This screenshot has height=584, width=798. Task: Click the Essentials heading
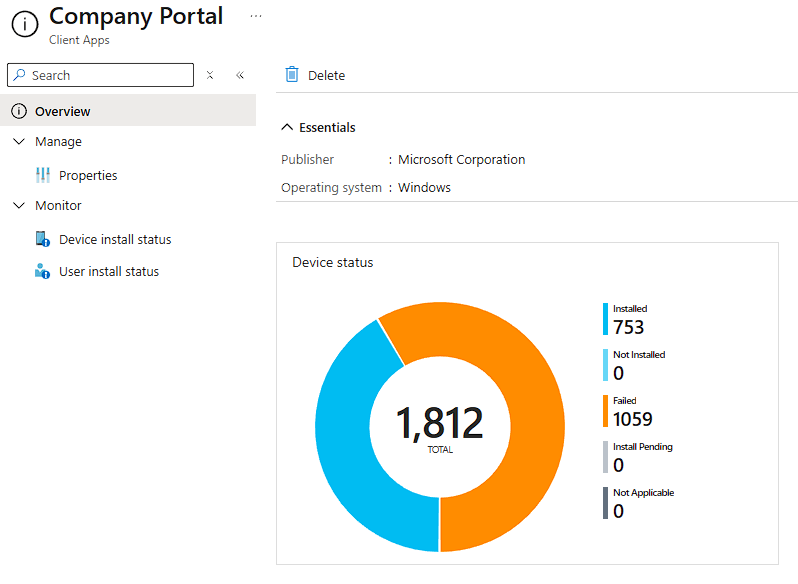coord(327,127)
